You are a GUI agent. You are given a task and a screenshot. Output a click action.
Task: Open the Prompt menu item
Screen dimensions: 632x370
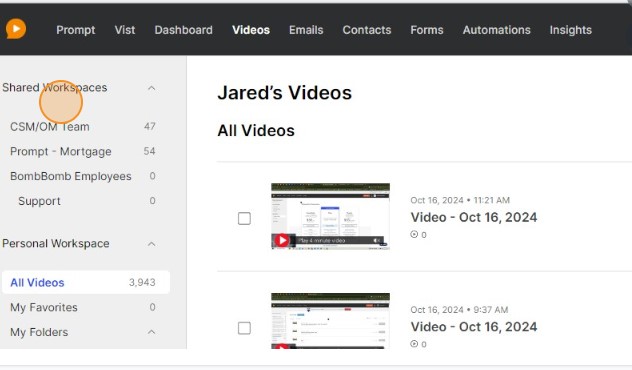coord(76,30)
